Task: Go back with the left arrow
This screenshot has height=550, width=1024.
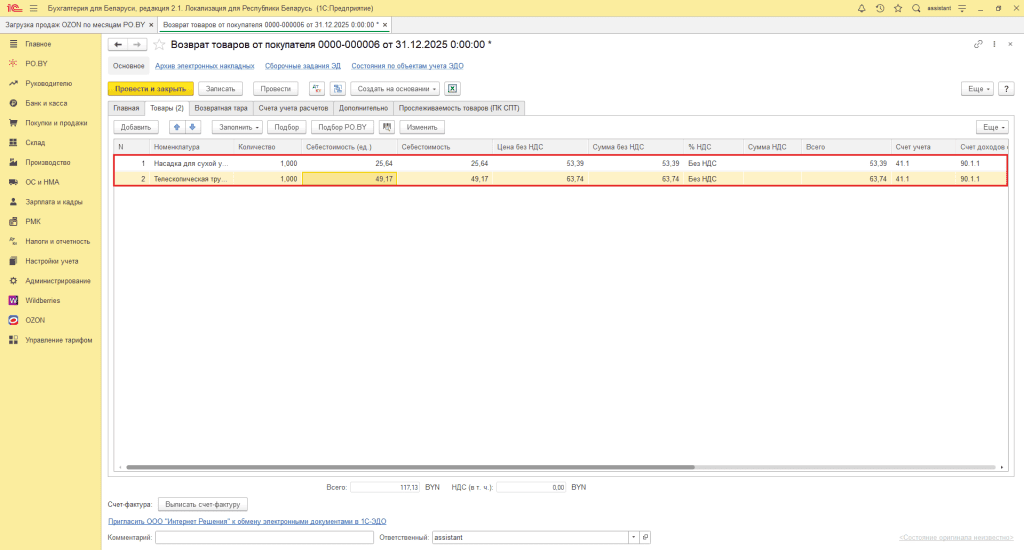Action: pyautogui.click(x=118, y=44)
